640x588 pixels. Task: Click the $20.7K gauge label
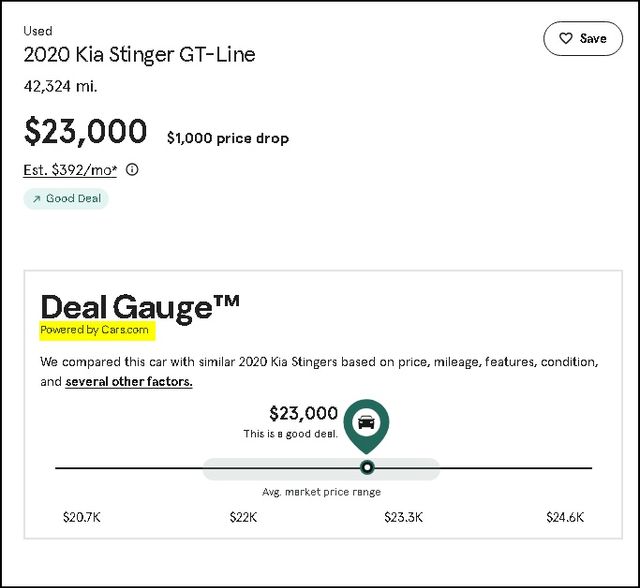click(x=82, y=517)
